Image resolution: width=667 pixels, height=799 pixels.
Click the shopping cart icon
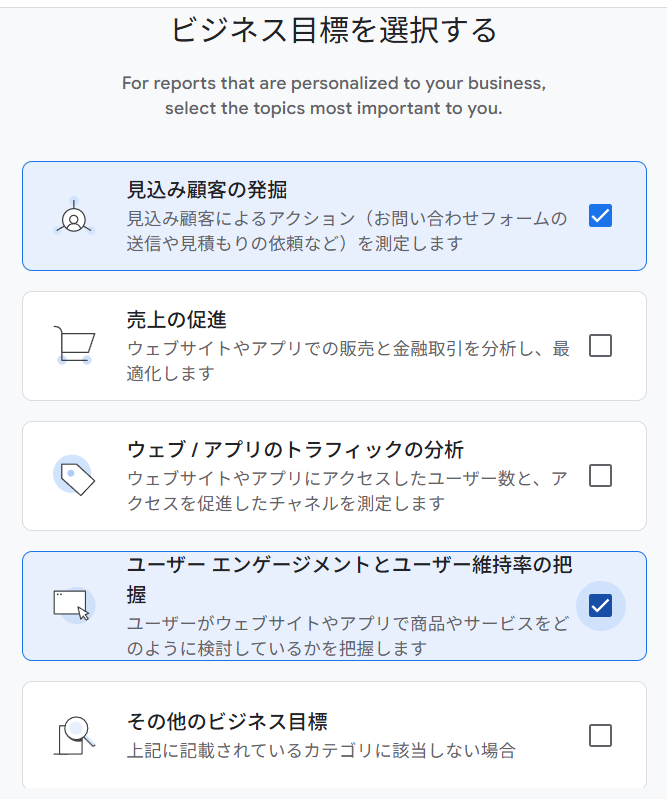(x=73, y=346)
